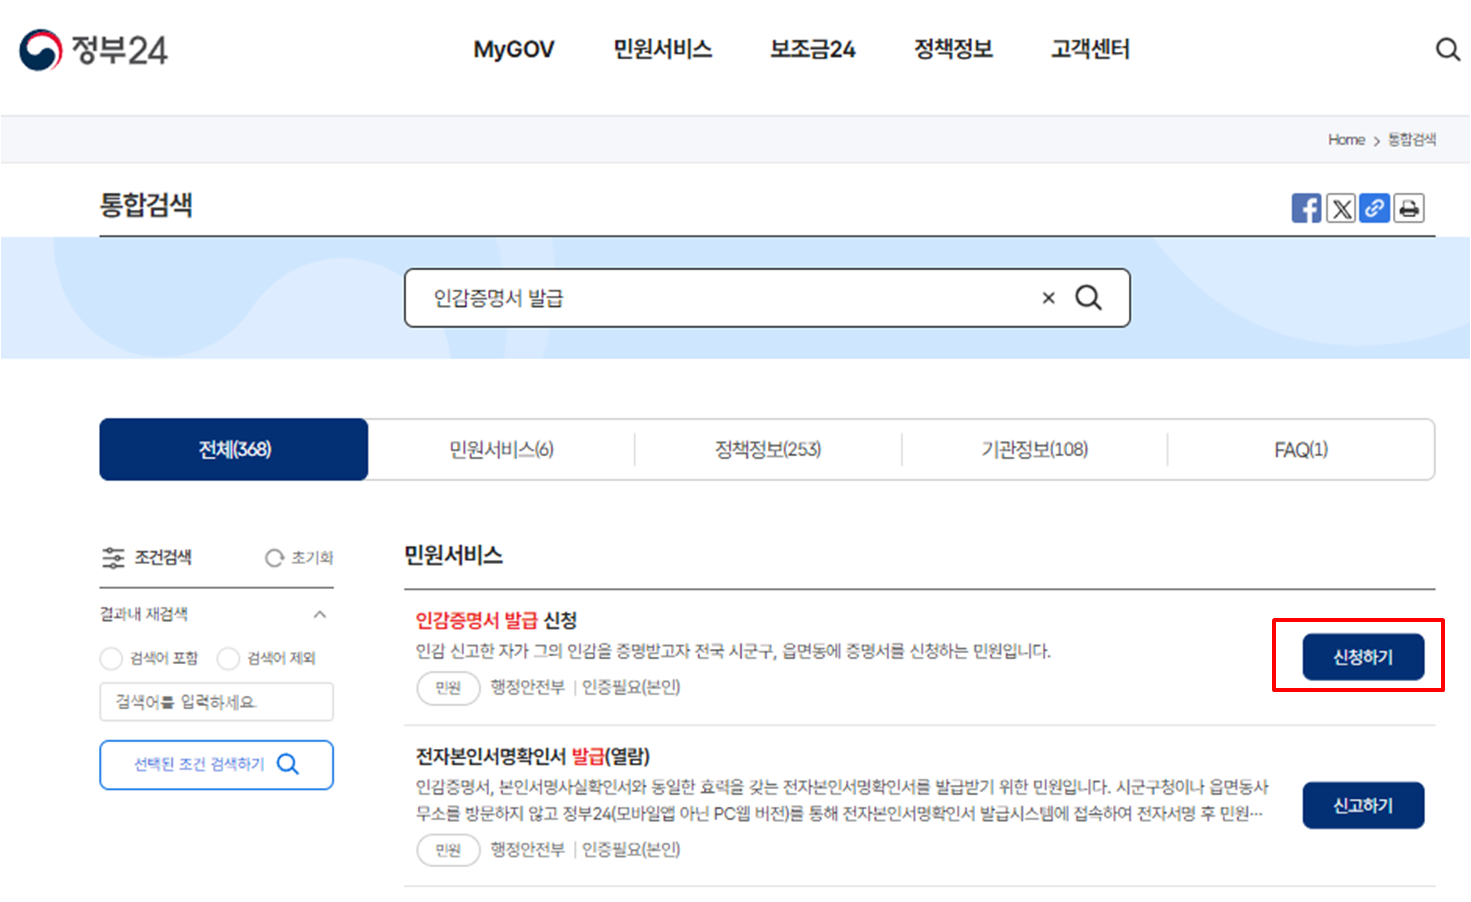The width and height of the screenshot is (1471, 902).
Task: Go to Home via the breadcrumb link
Action: (1346, 139)
